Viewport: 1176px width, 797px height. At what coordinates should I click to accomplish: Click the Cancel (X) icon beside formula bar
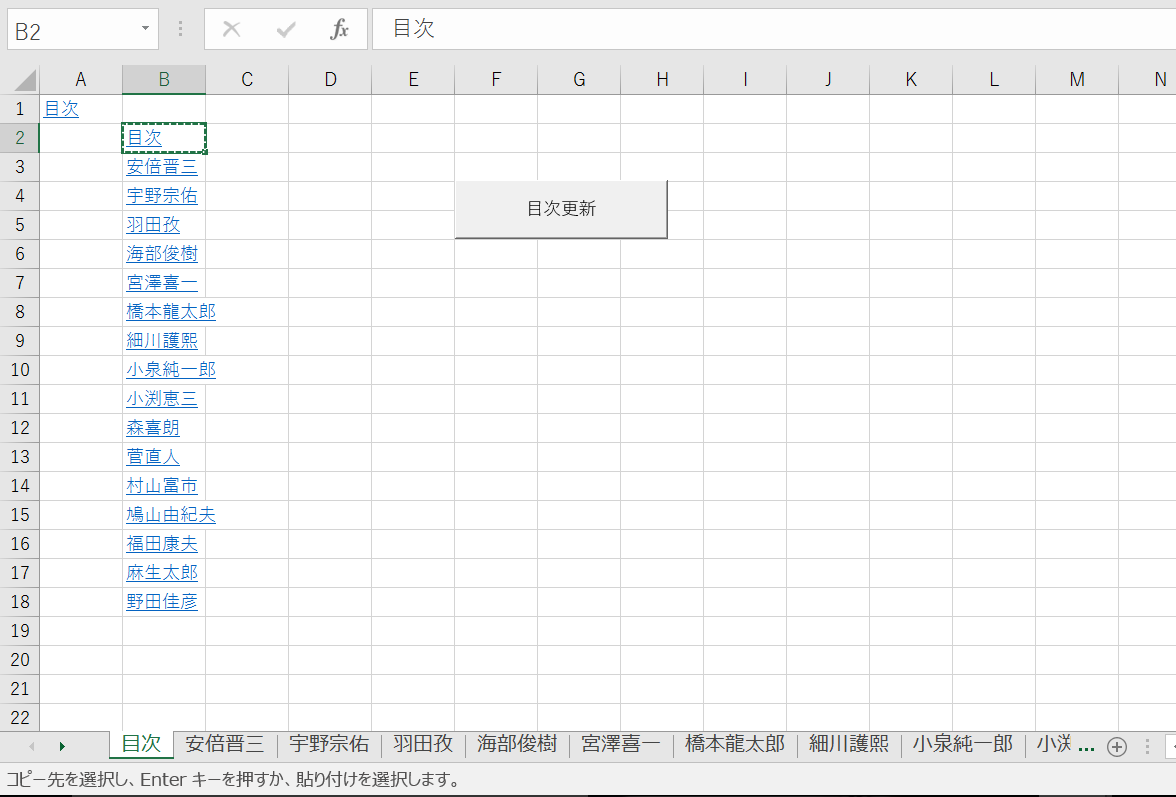click(x=232, y=29)
